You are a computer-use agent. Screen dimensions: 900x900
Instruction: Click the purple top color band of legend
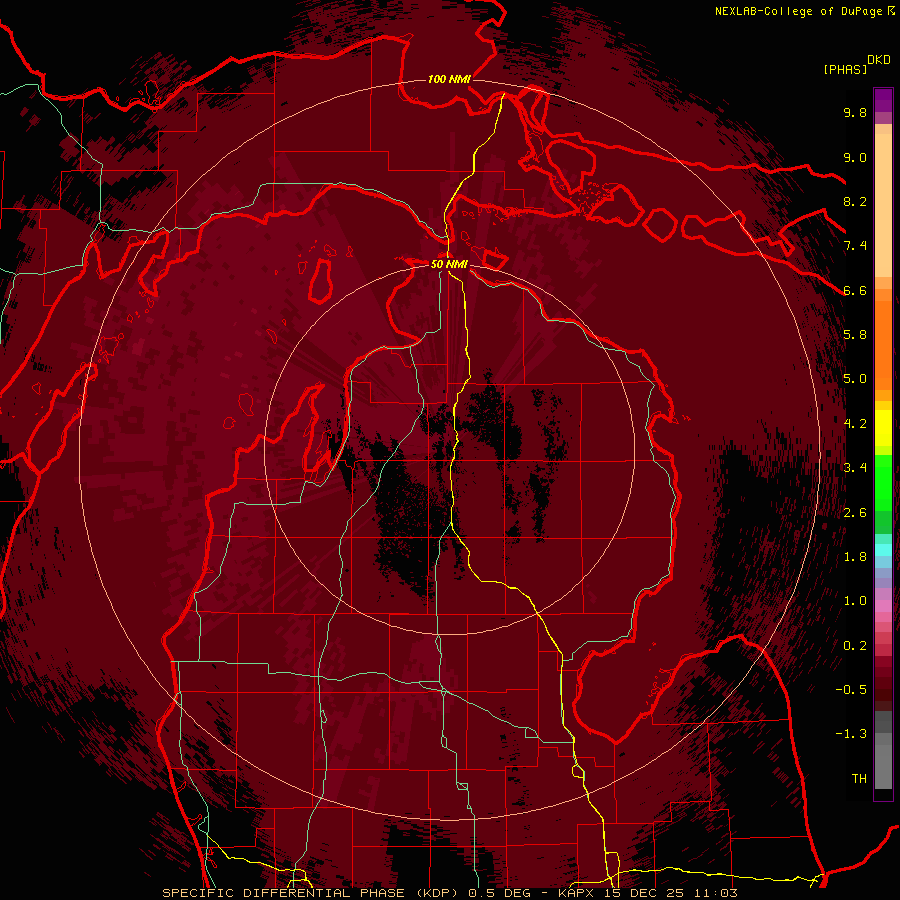click(883, 100)
